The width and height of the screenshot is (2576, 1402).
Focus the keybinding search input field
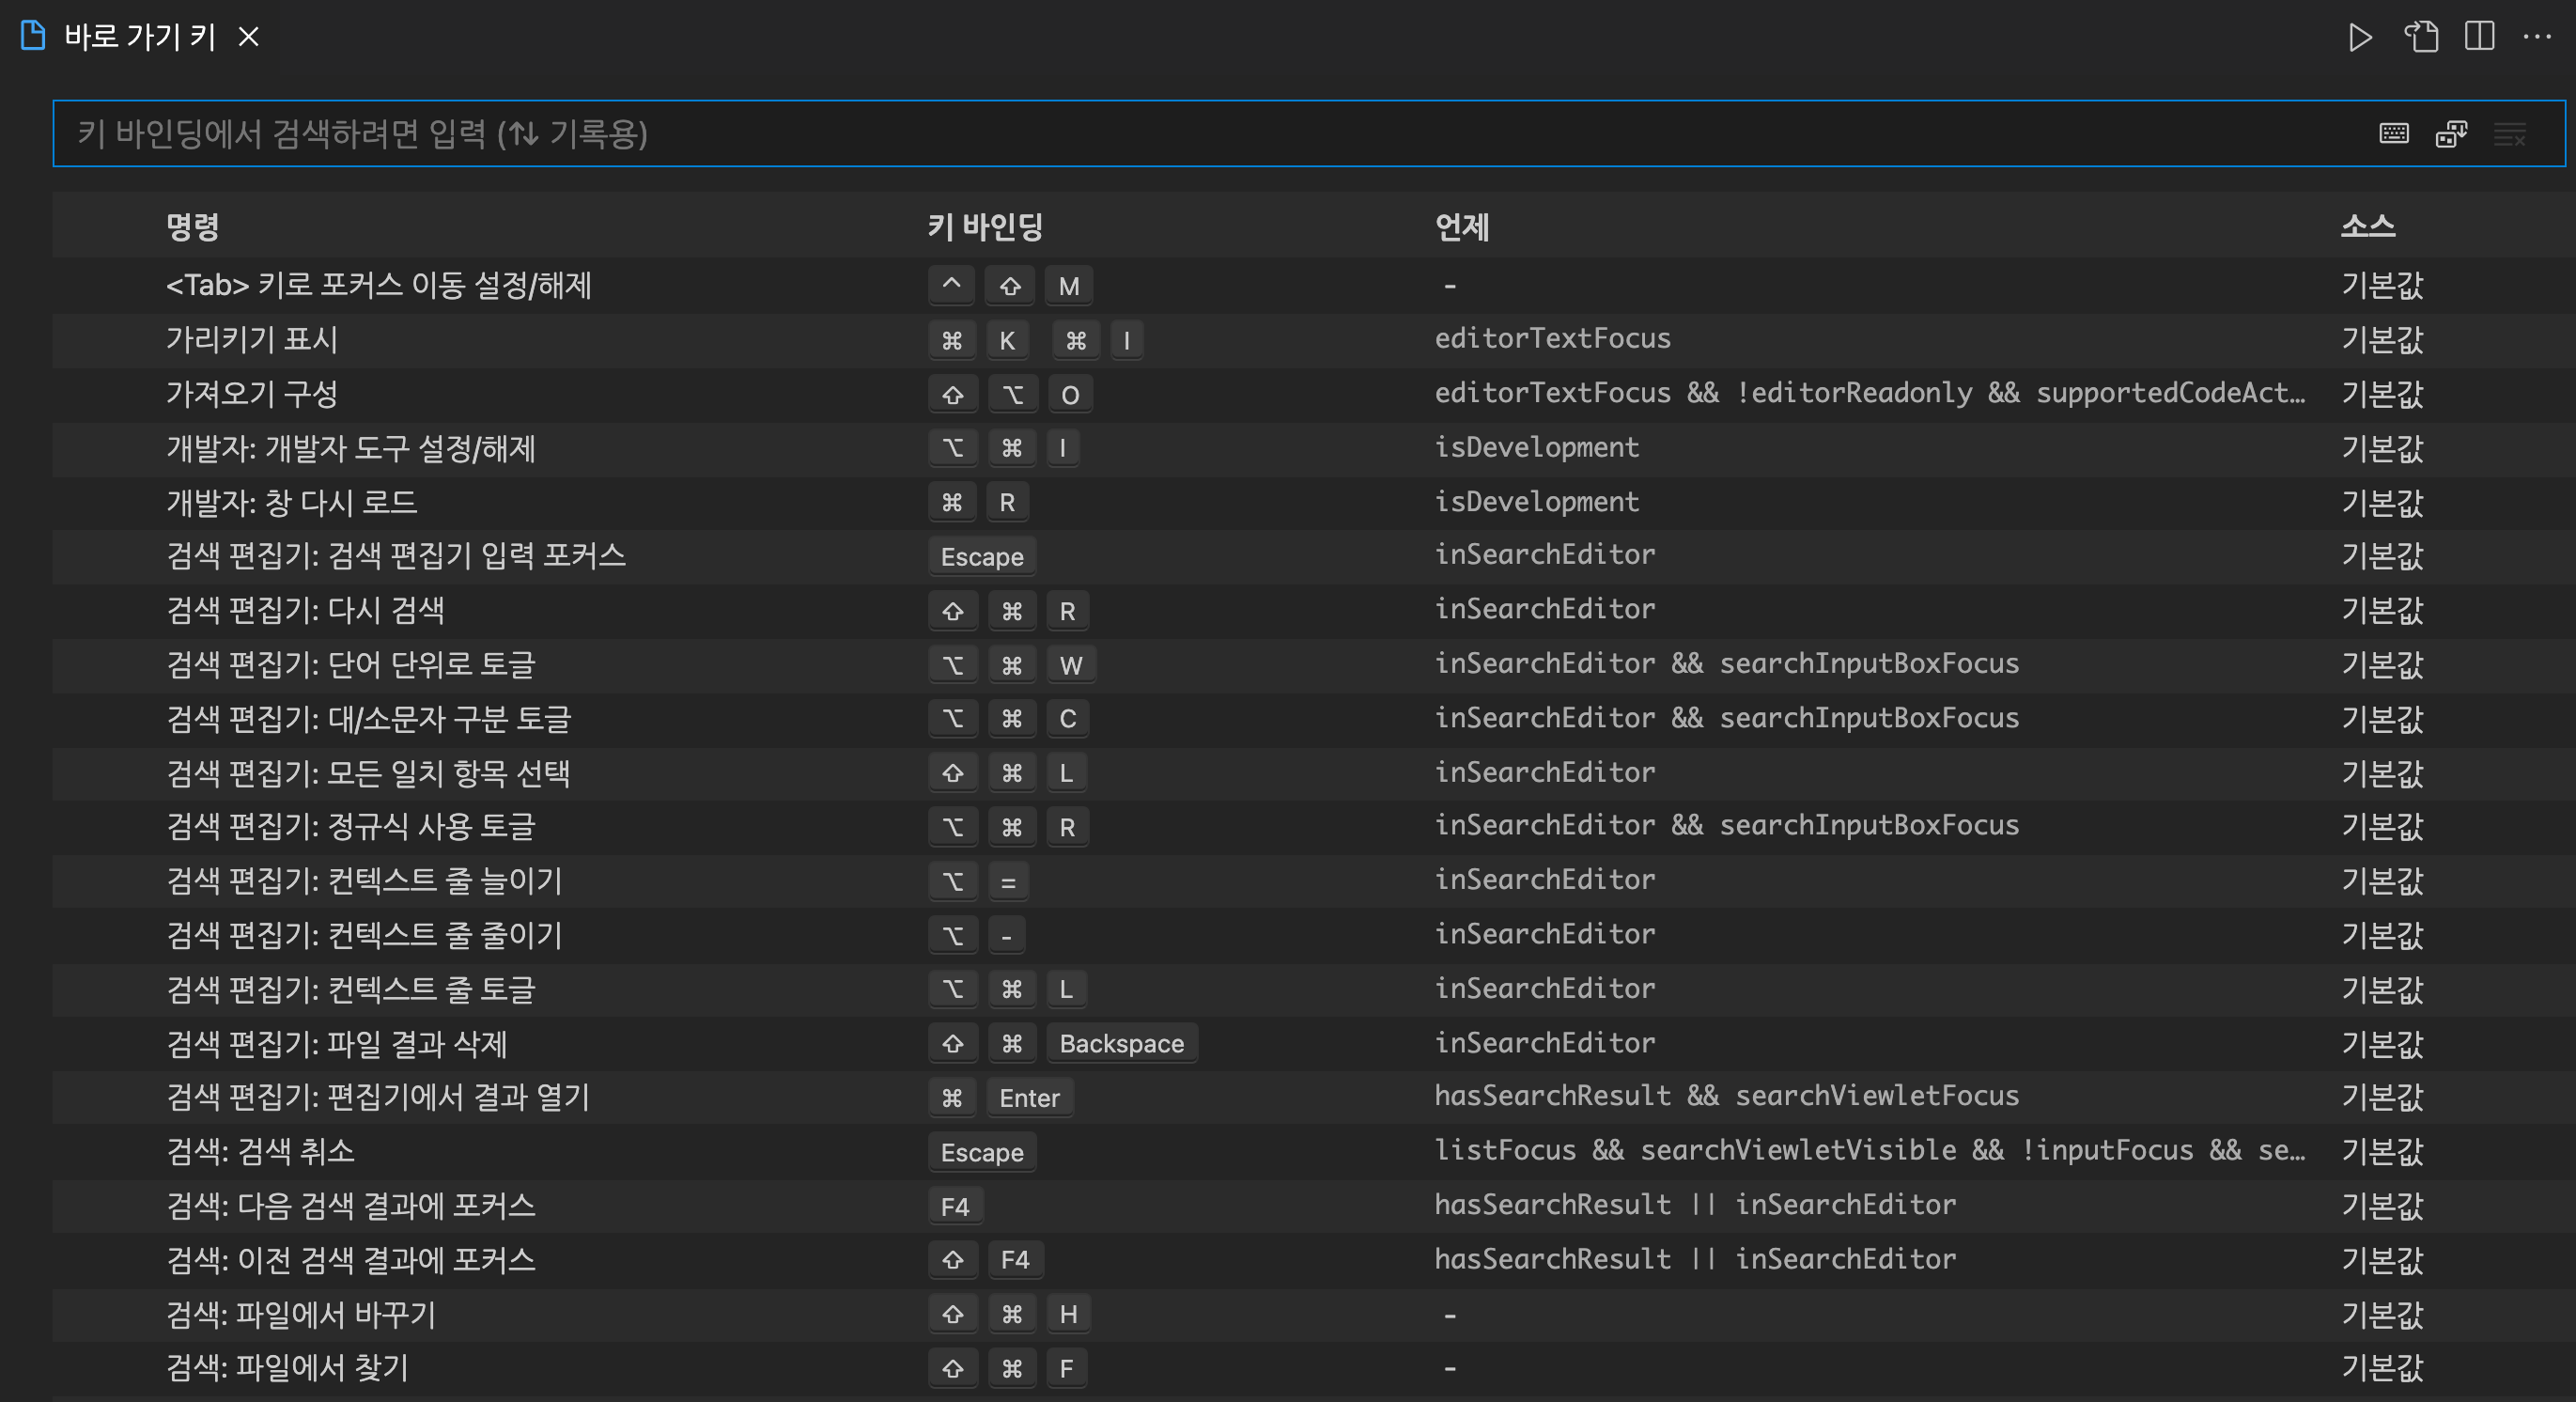click(x=1200, y=134)
